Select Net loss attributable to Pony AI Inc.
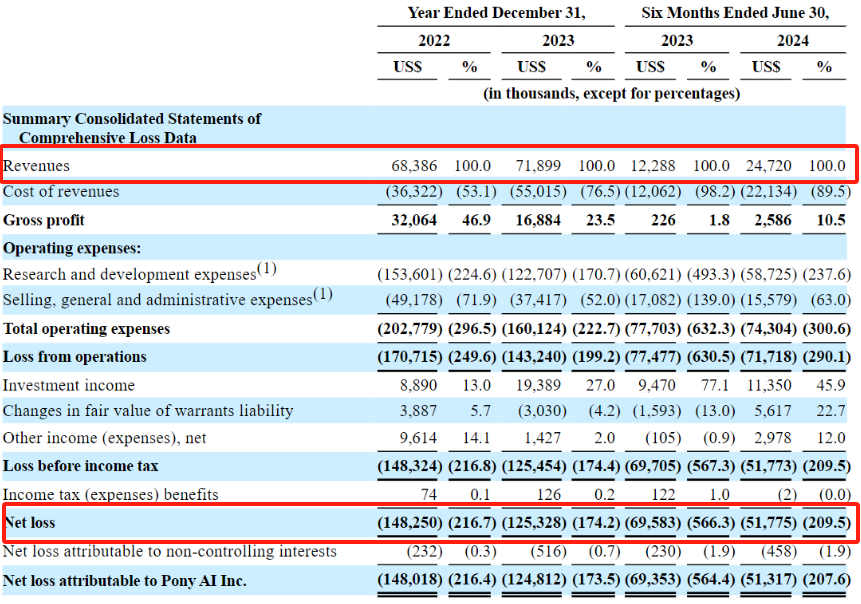The height and width of the screenshot is (604, 861). pyautogui.click(x=125, y=581)
